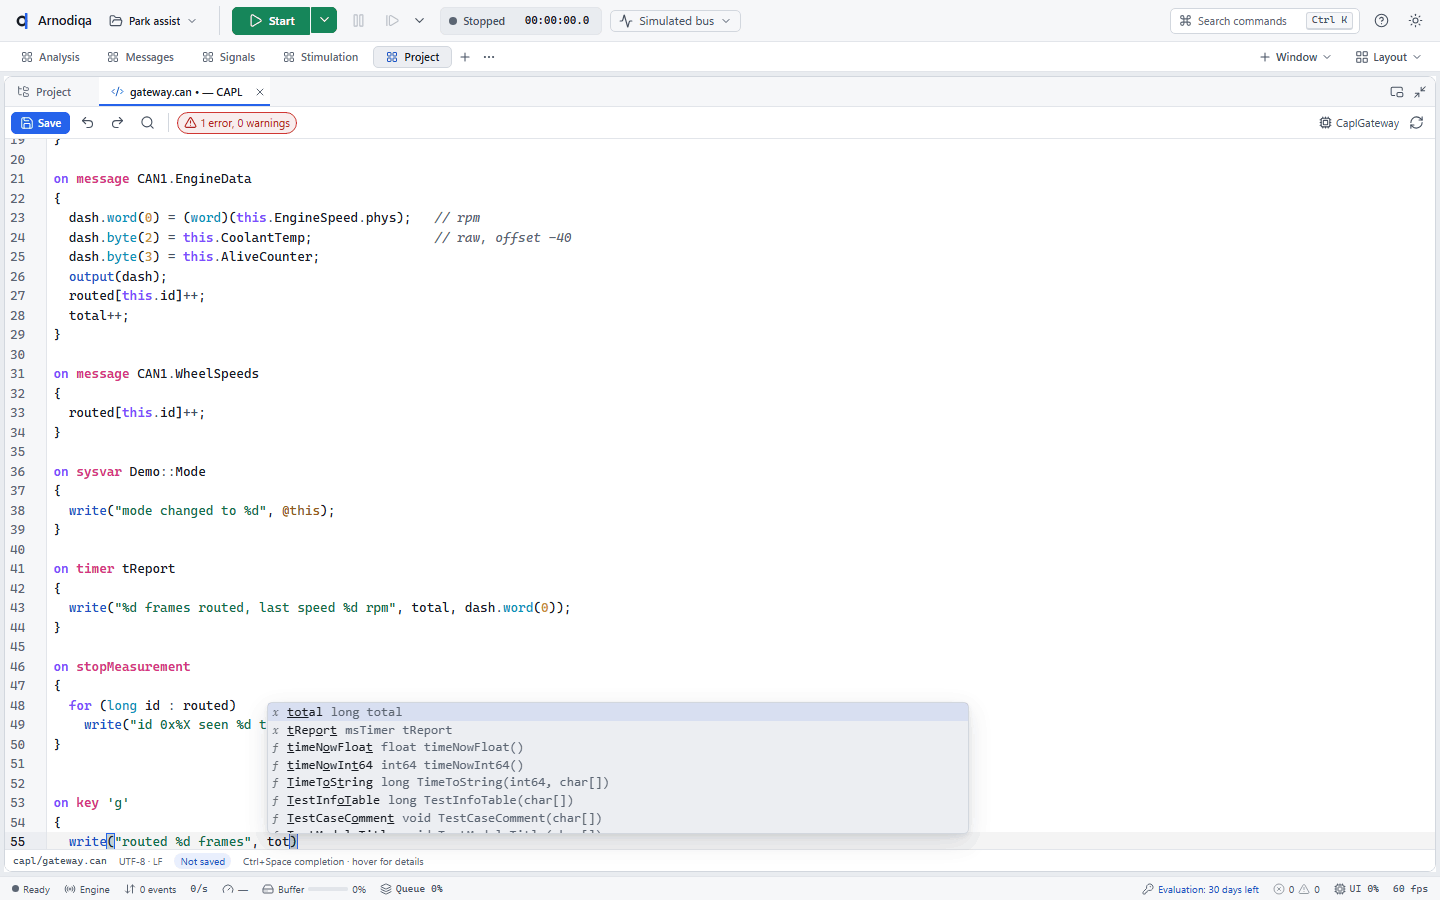Click the step-forward playback icon
The image size is (1440, 900).
pyautogui.click(x=392, y=21)
